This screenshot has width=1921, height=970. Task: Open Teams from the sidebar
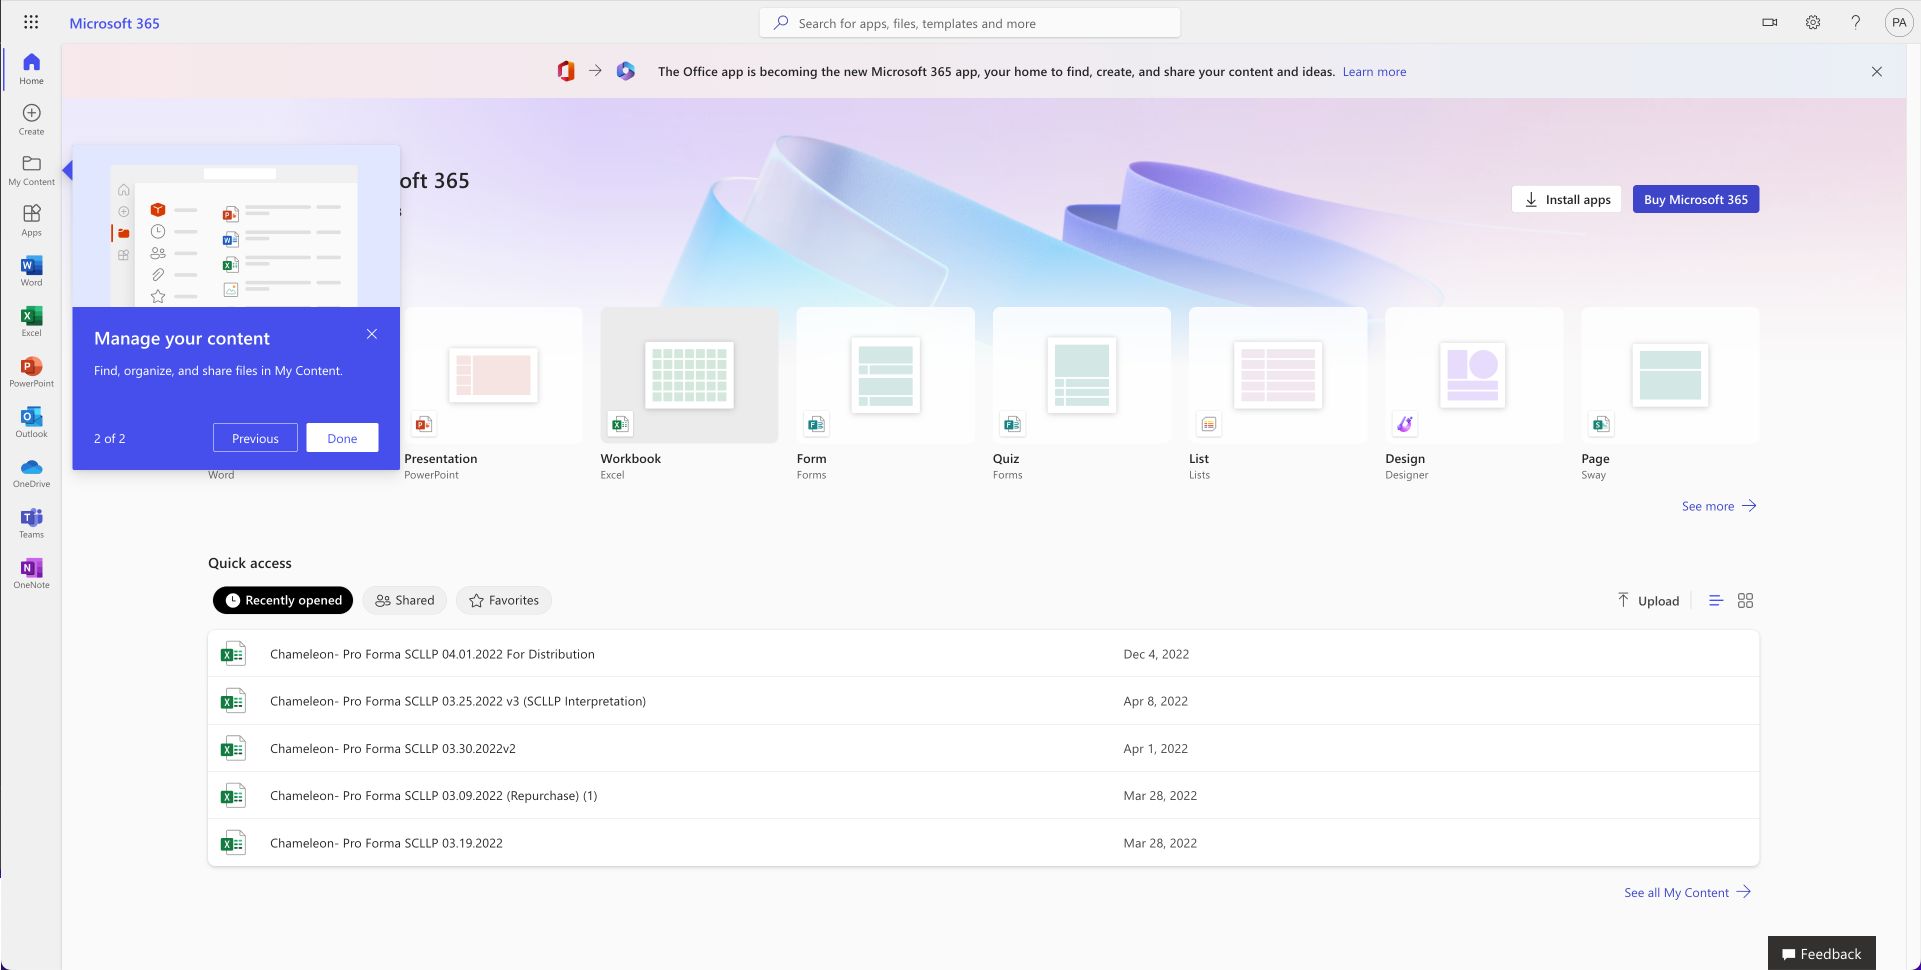(31, 522)
